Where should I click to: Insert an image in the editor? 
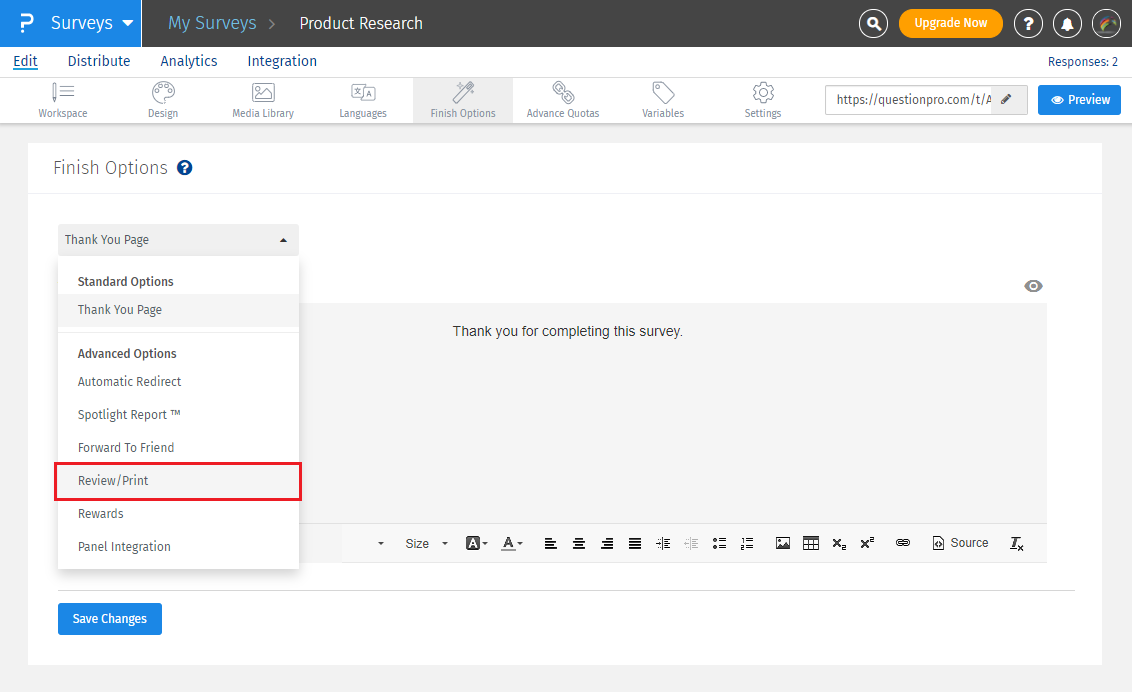tap(782, 543)
